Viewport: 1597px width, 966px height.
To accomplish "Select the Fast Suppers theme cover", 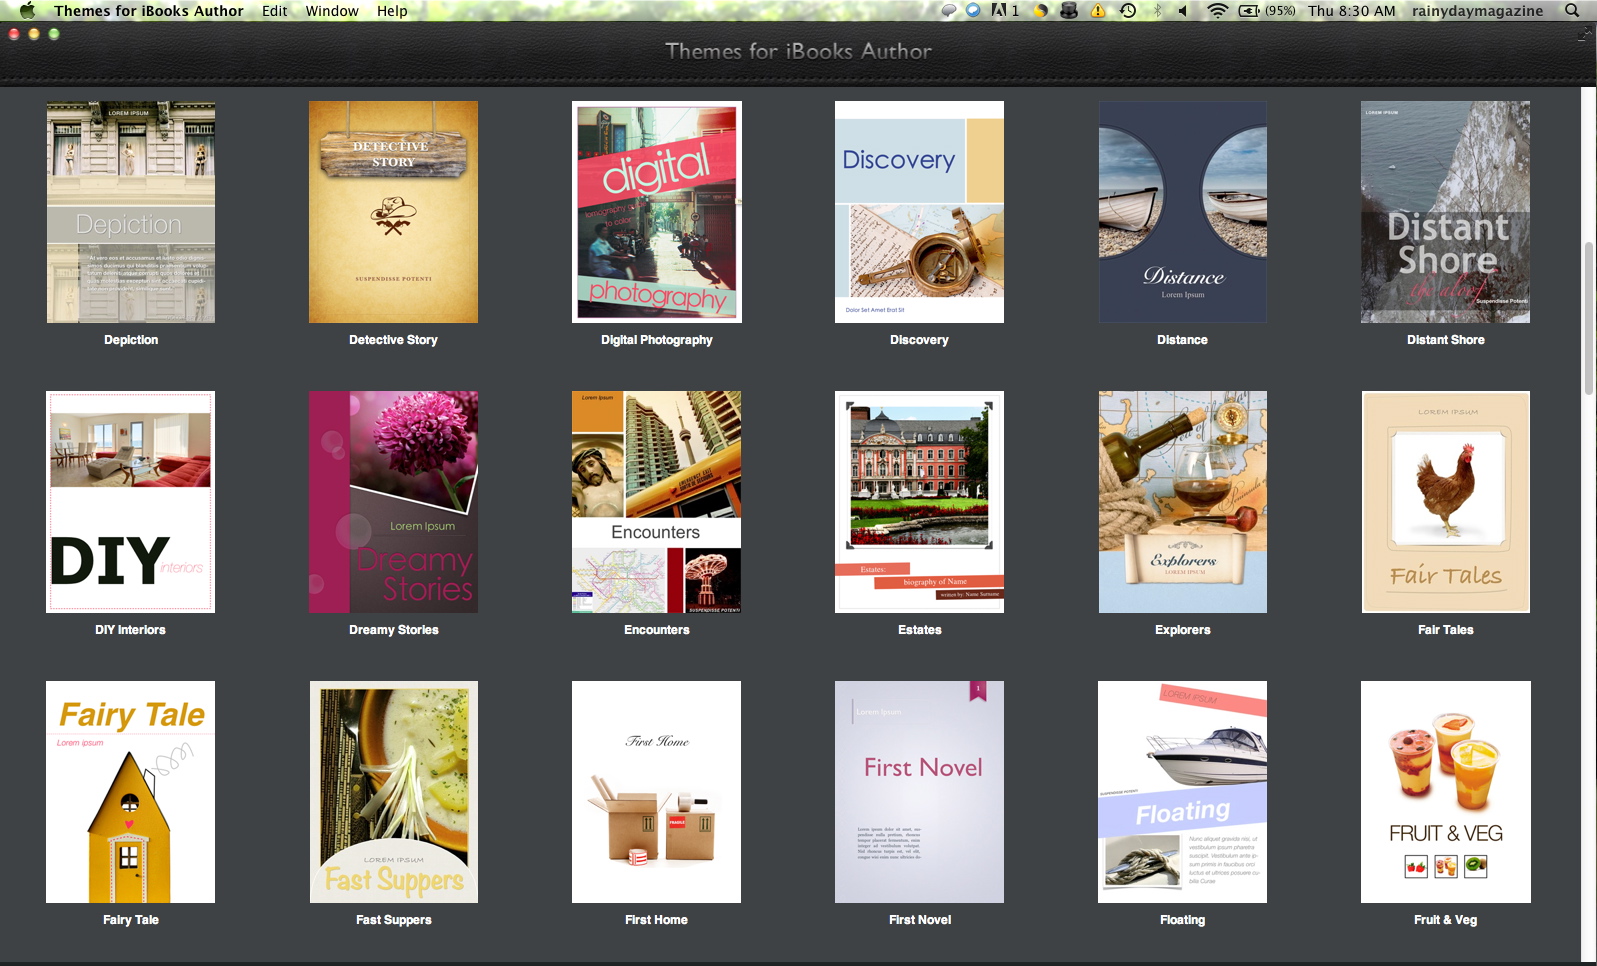I will click(394, 792).
